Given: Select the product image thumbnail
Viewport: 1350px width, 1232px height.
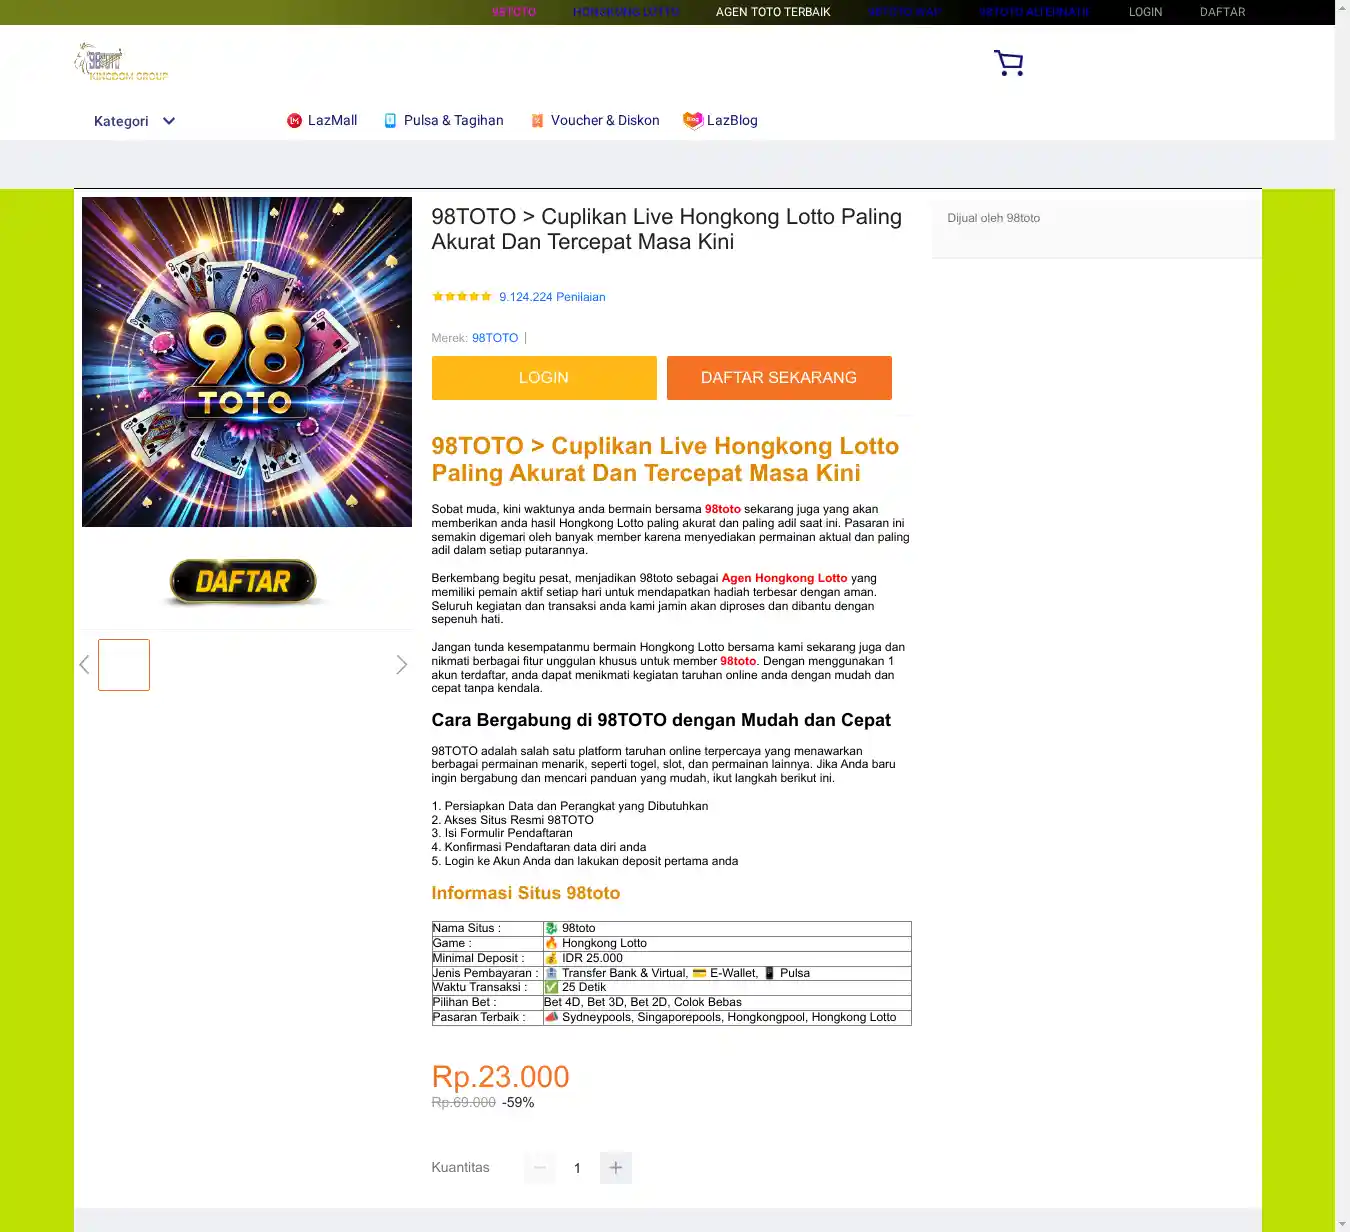Looking at the screenshot, I should pyautogui.click(x=124, y=665).
